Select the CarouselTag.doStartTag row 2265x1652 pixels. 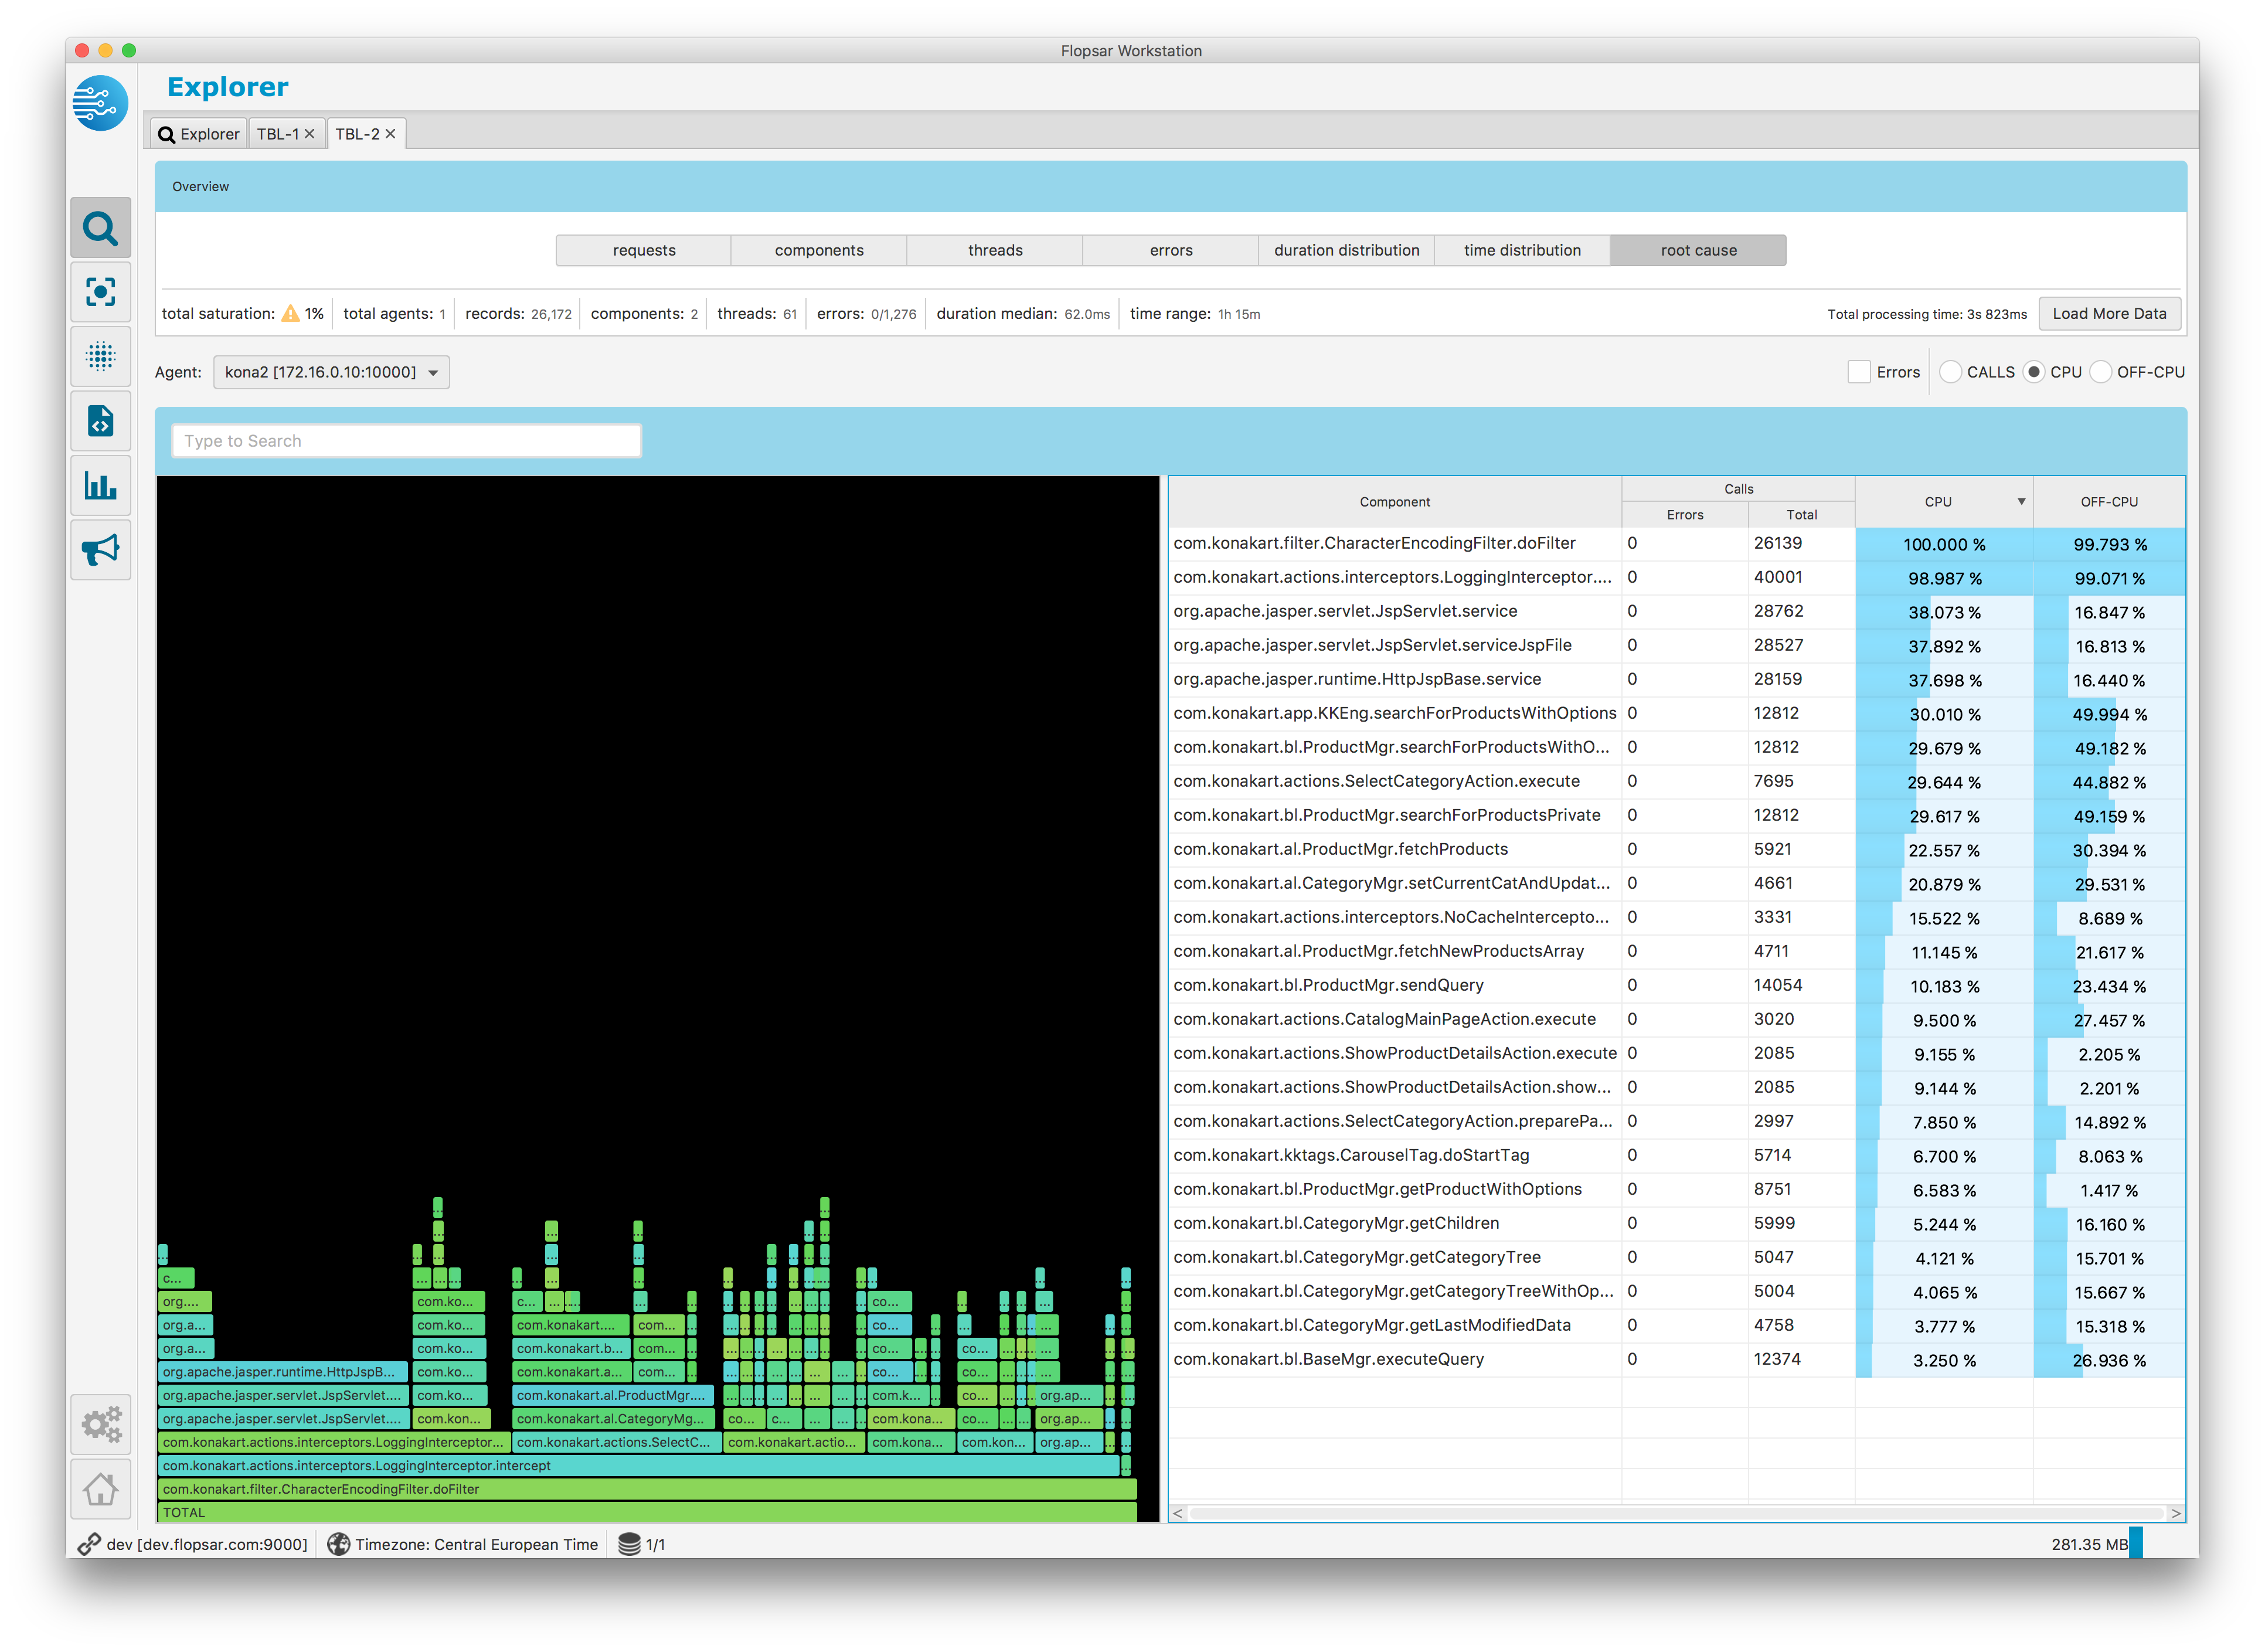[1677, 1155]
